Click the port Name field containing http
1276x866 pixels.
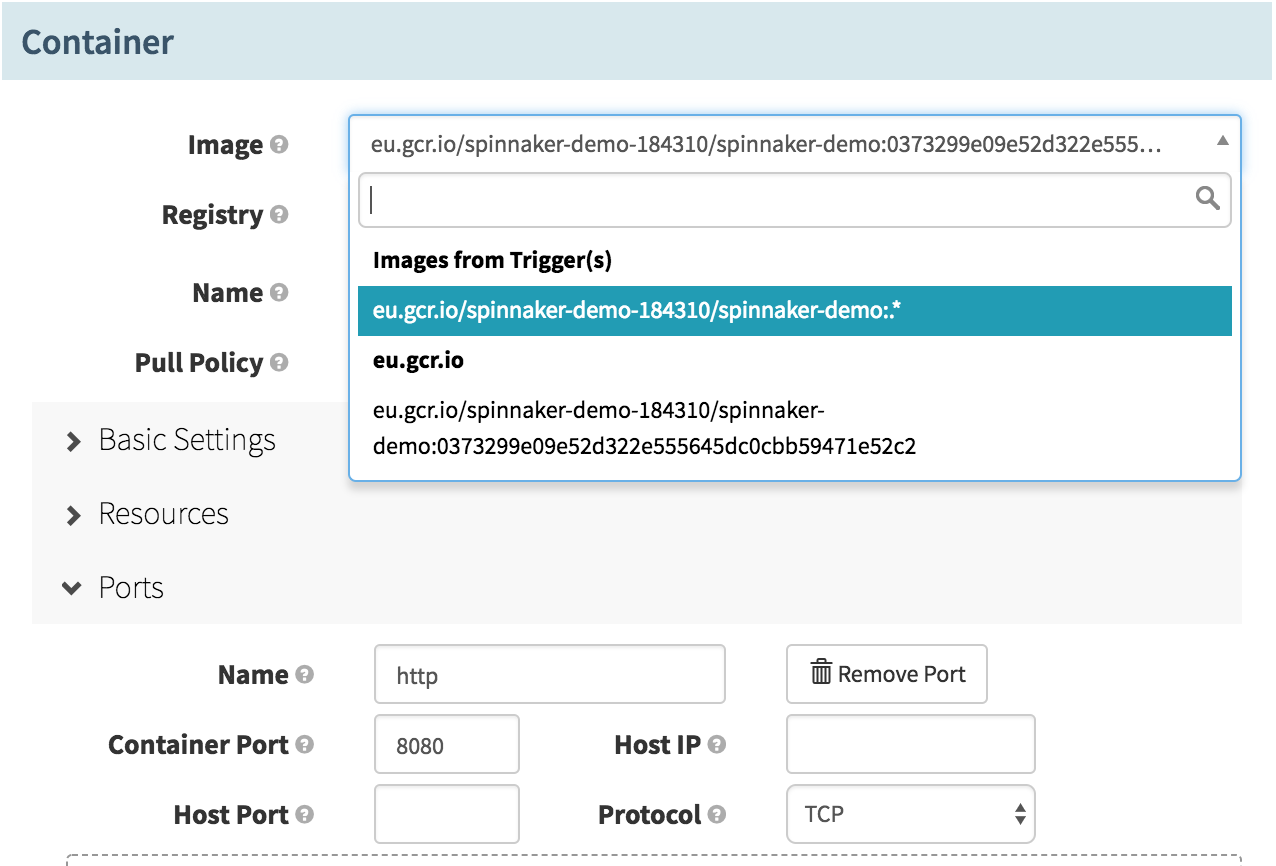tap(549, 674)
